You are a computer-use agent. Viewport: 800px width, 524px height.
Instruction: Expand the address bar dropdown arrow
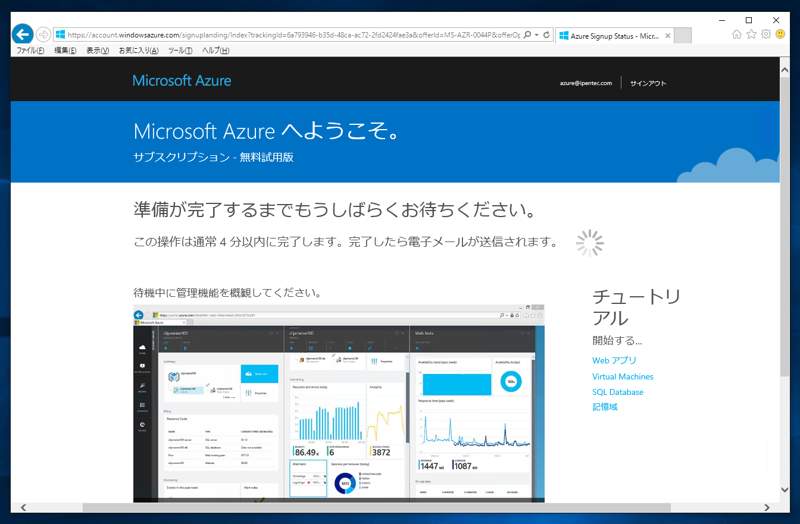click(537, 35)
